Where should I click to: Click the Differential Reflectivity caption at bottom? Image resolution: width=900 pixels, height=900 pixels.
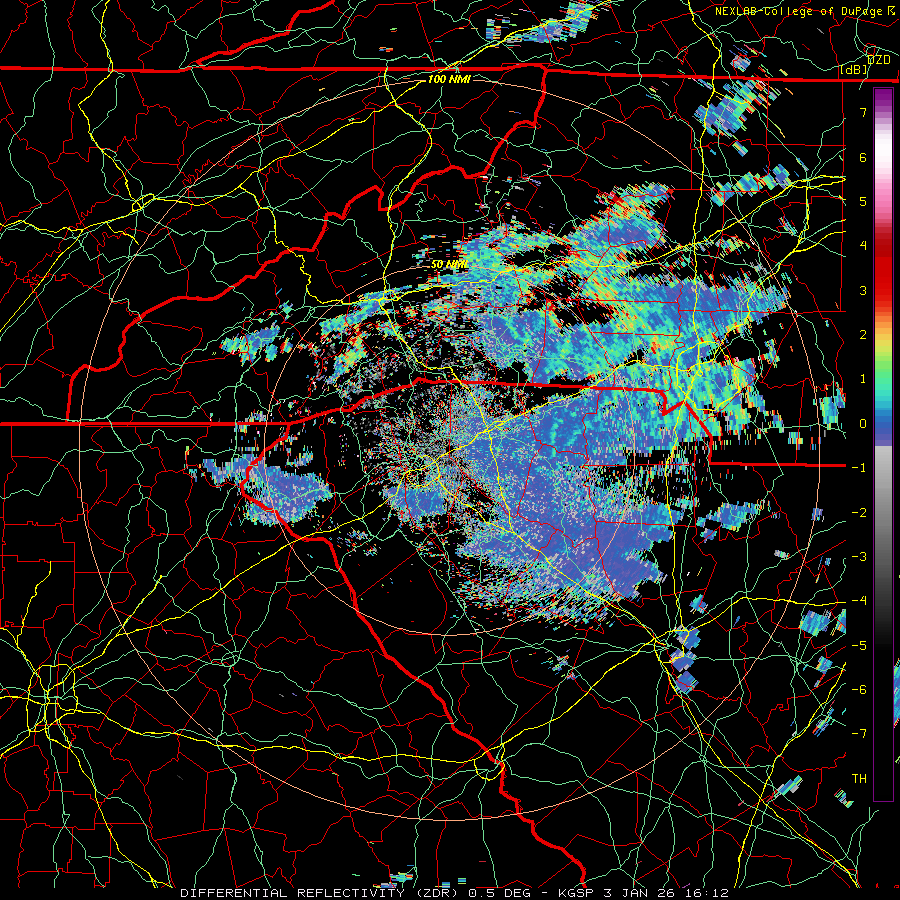click(x=455, y=893)
